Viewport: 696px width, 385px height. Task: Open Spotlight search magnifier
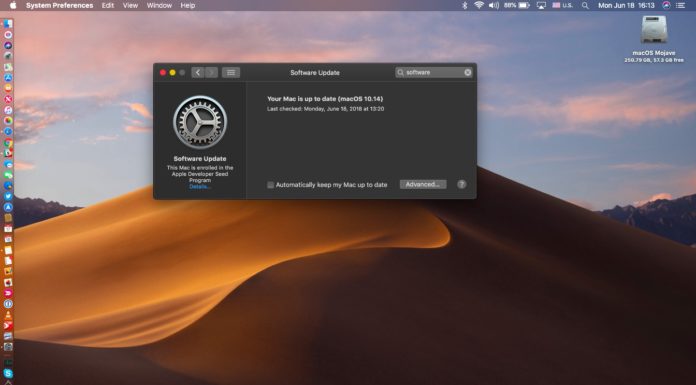click(585, 5)
